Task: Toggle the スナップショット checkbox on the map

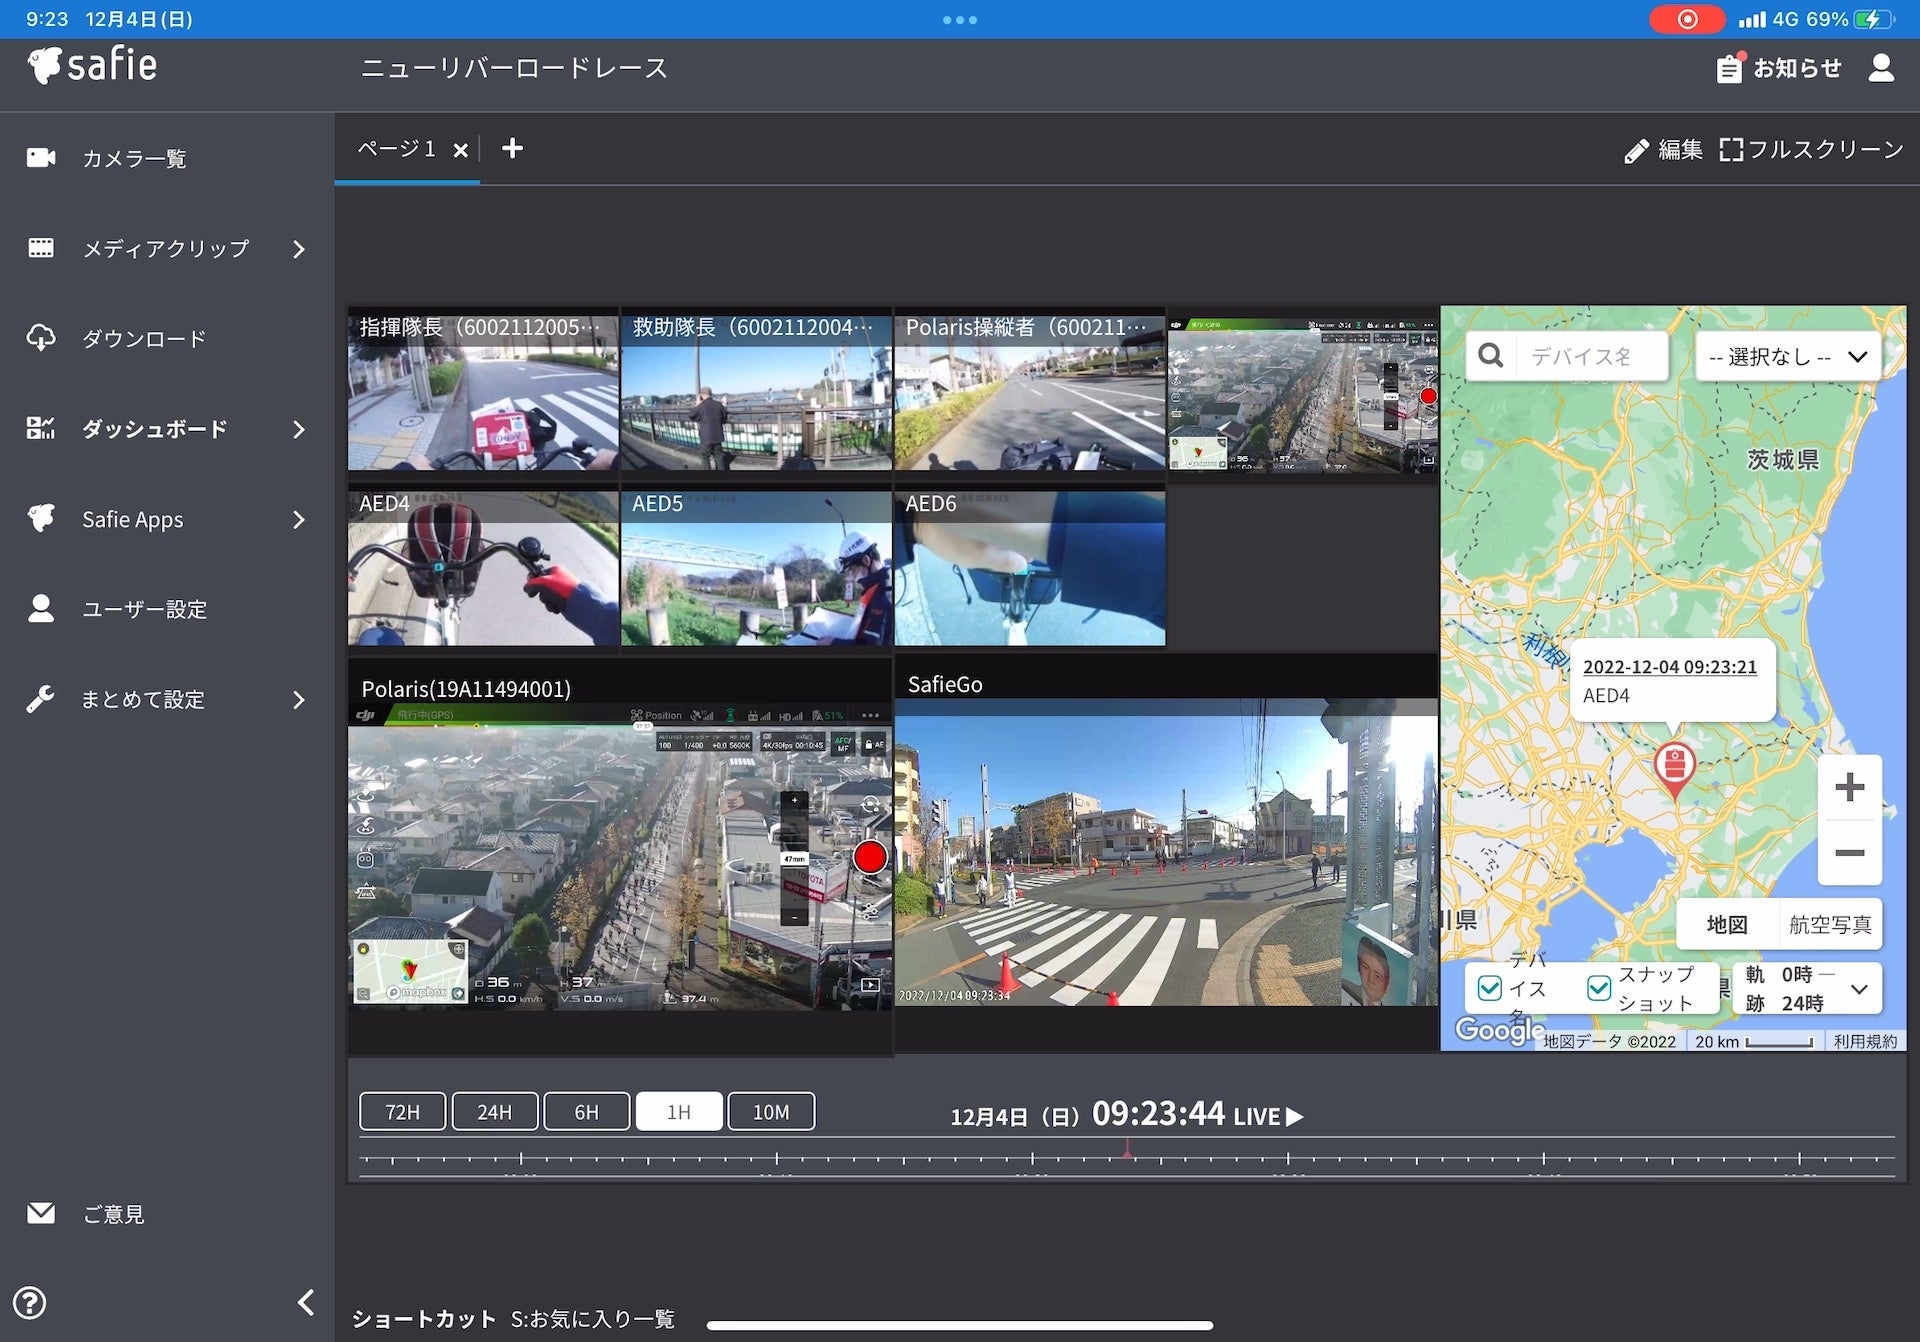Action: coord(1599,988)
